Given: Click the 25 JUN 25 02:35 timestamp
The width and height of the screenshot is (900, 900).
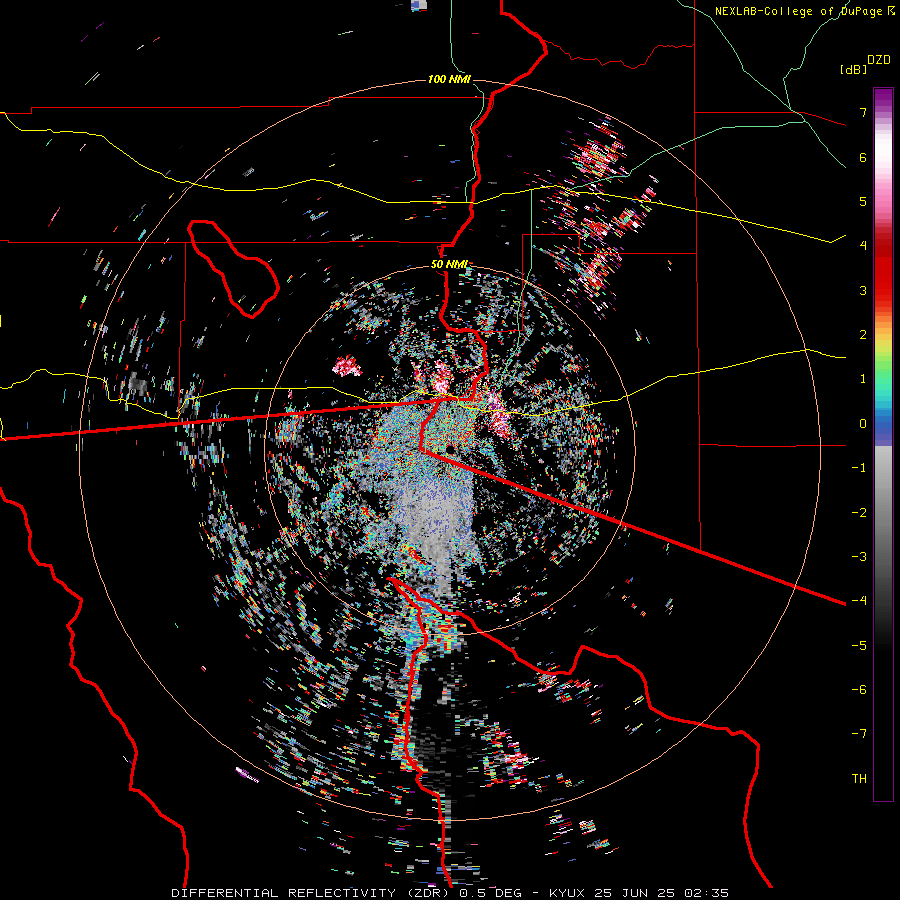Looking at the screenshot, I should pos(661,893).
